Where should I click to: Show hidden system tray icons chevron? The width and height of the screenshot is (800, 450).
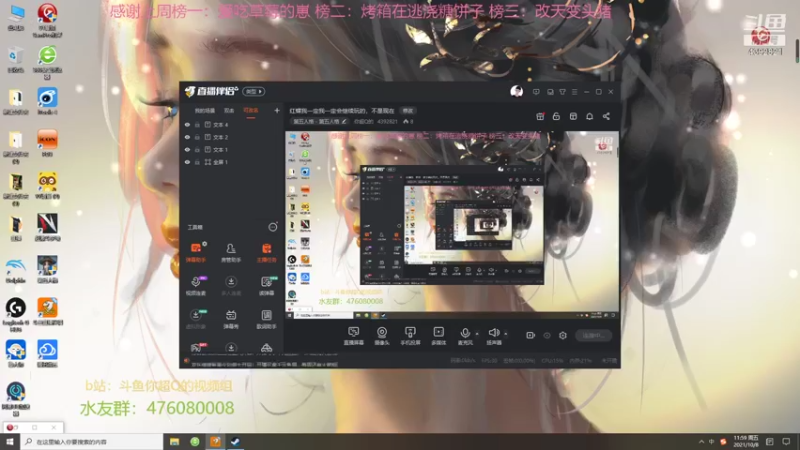pos(702,442)
